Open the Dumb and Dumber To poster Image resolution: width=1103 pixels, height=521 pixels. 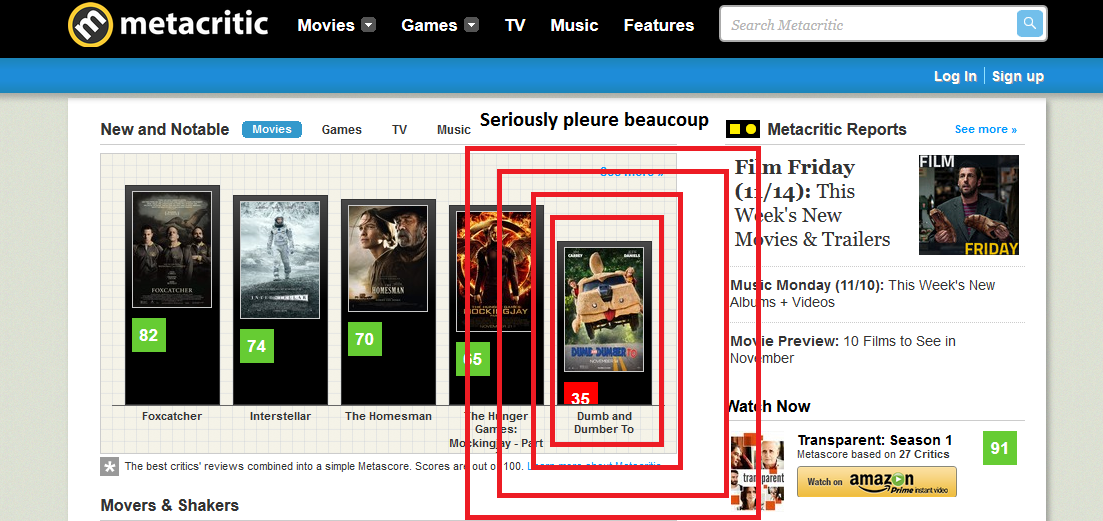tap(604, 308)
